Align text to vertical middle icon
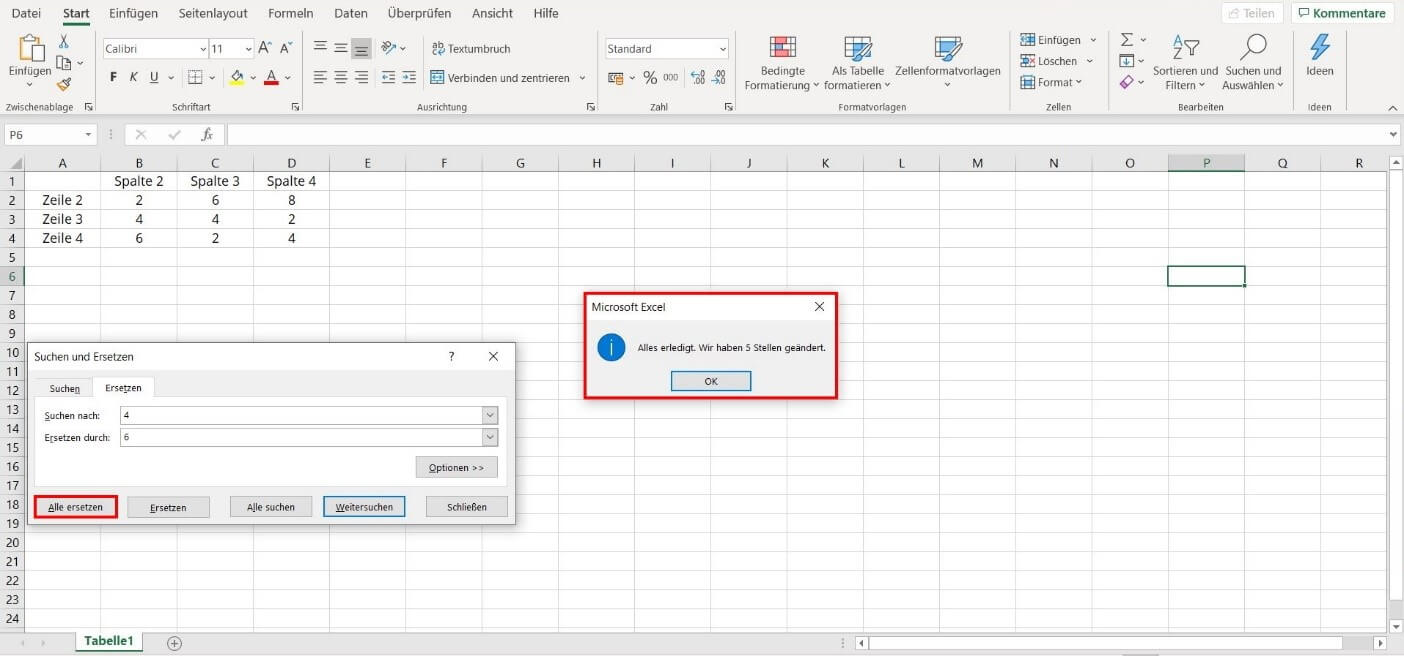 click(341, 47)
